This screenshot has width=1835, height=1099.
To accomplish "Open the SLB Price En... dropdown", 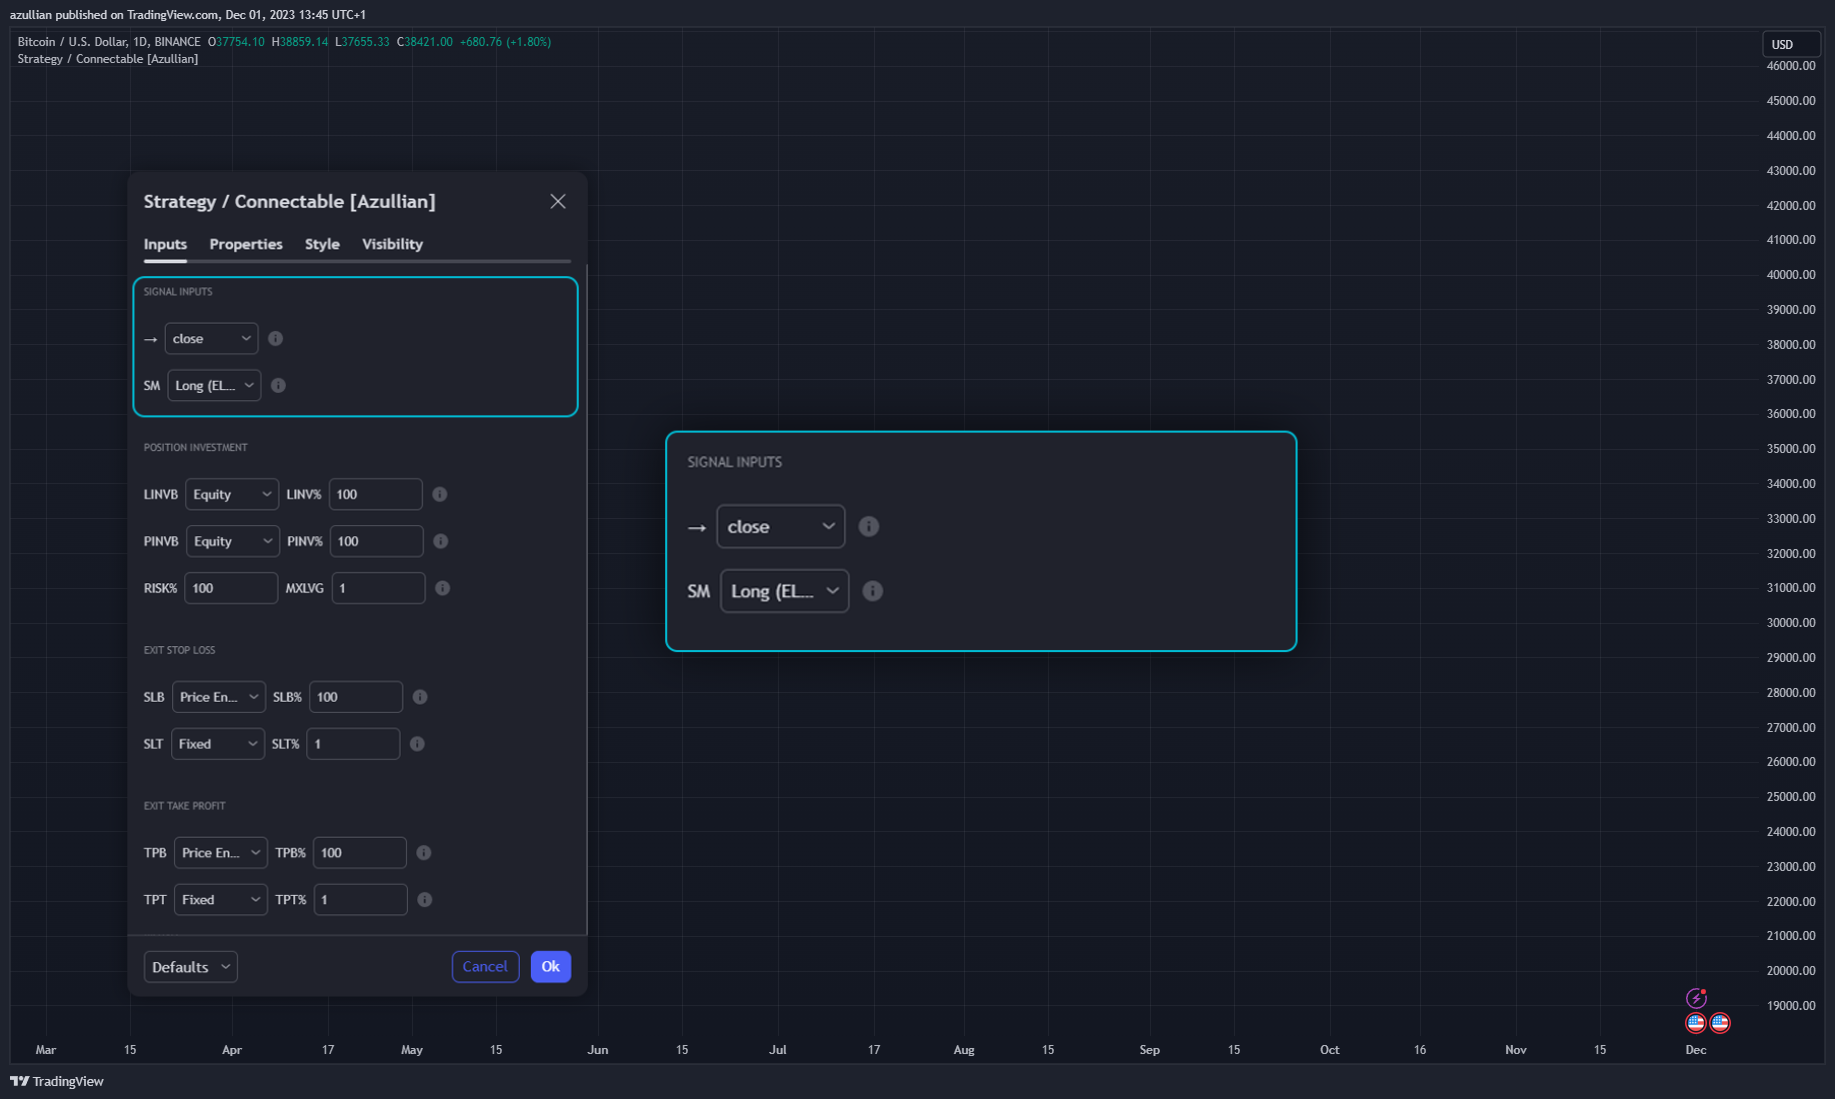I will click(x=219, y=697).
